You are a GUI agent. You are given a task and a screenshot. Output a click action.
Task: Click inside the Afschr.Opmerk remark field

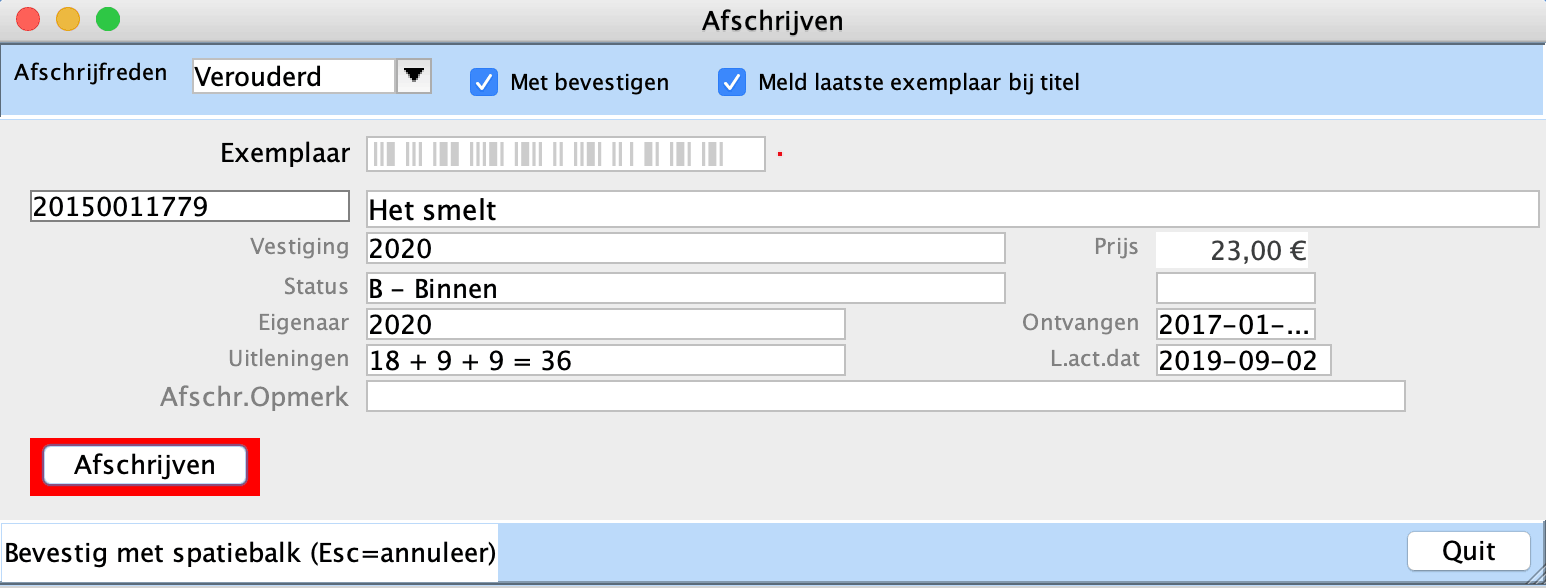[x=885, y=396]
